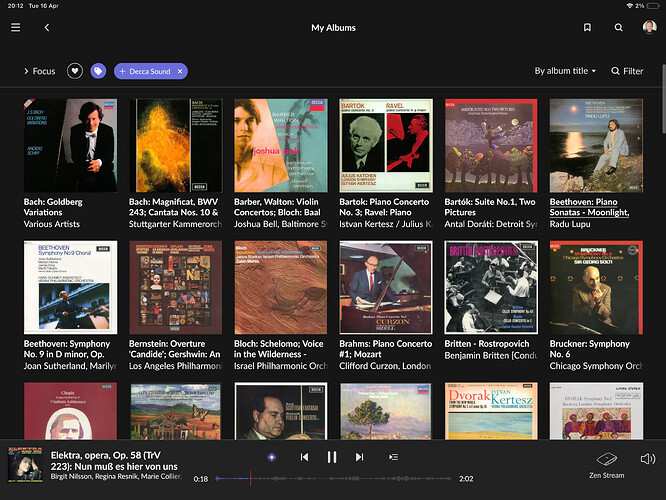Select the Zen Stream audio zone
The image size is (666, 500).
click(x=606, y=464)
